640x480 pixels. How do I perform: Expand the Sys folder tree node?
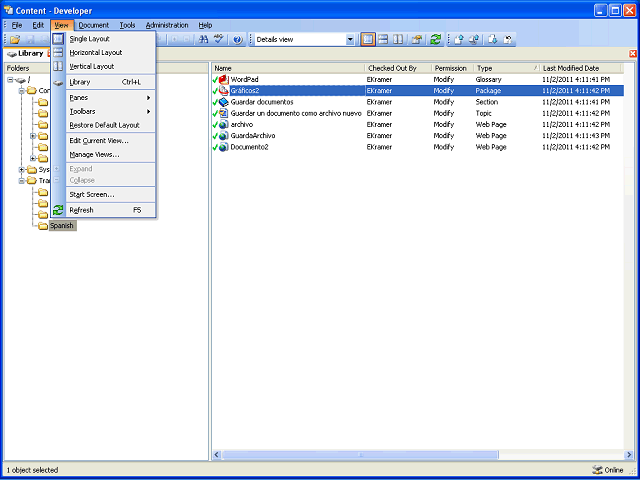click(22, 169)
